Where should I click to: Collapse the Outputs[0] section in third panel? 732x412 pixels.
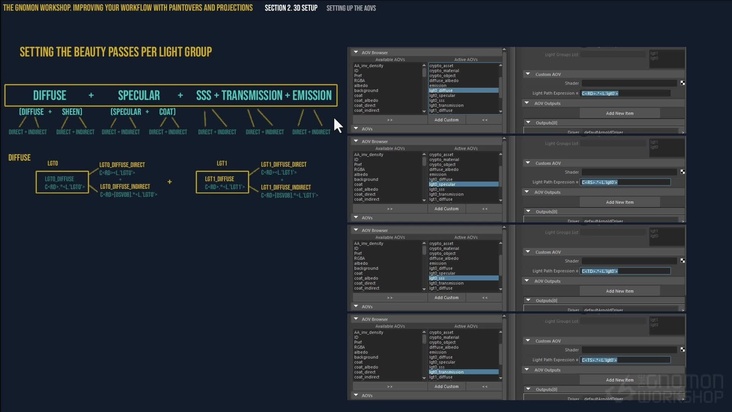click(x=528, y=300)
